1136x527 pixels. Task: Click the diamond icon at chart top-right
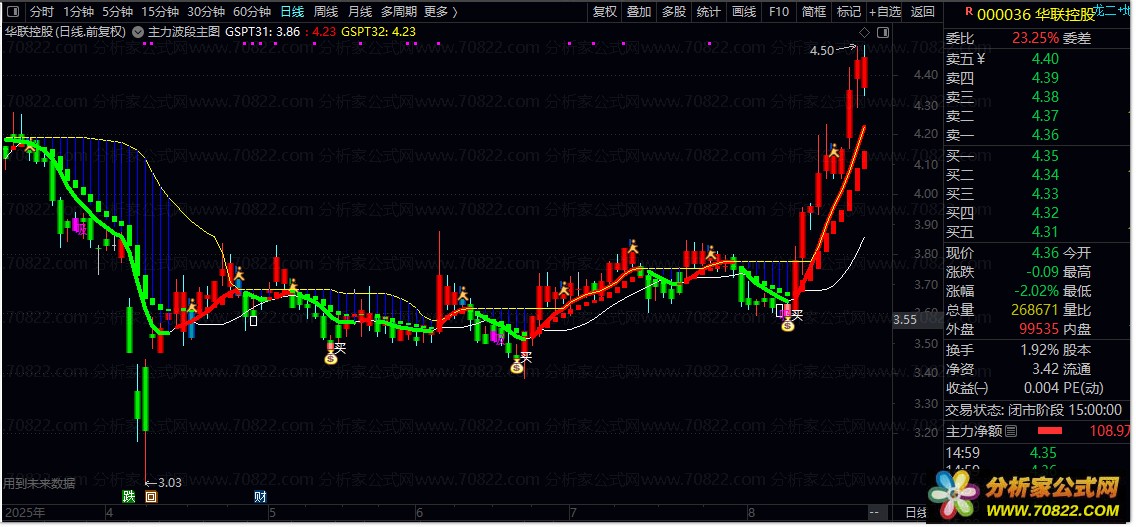click(x=864, y=33)
